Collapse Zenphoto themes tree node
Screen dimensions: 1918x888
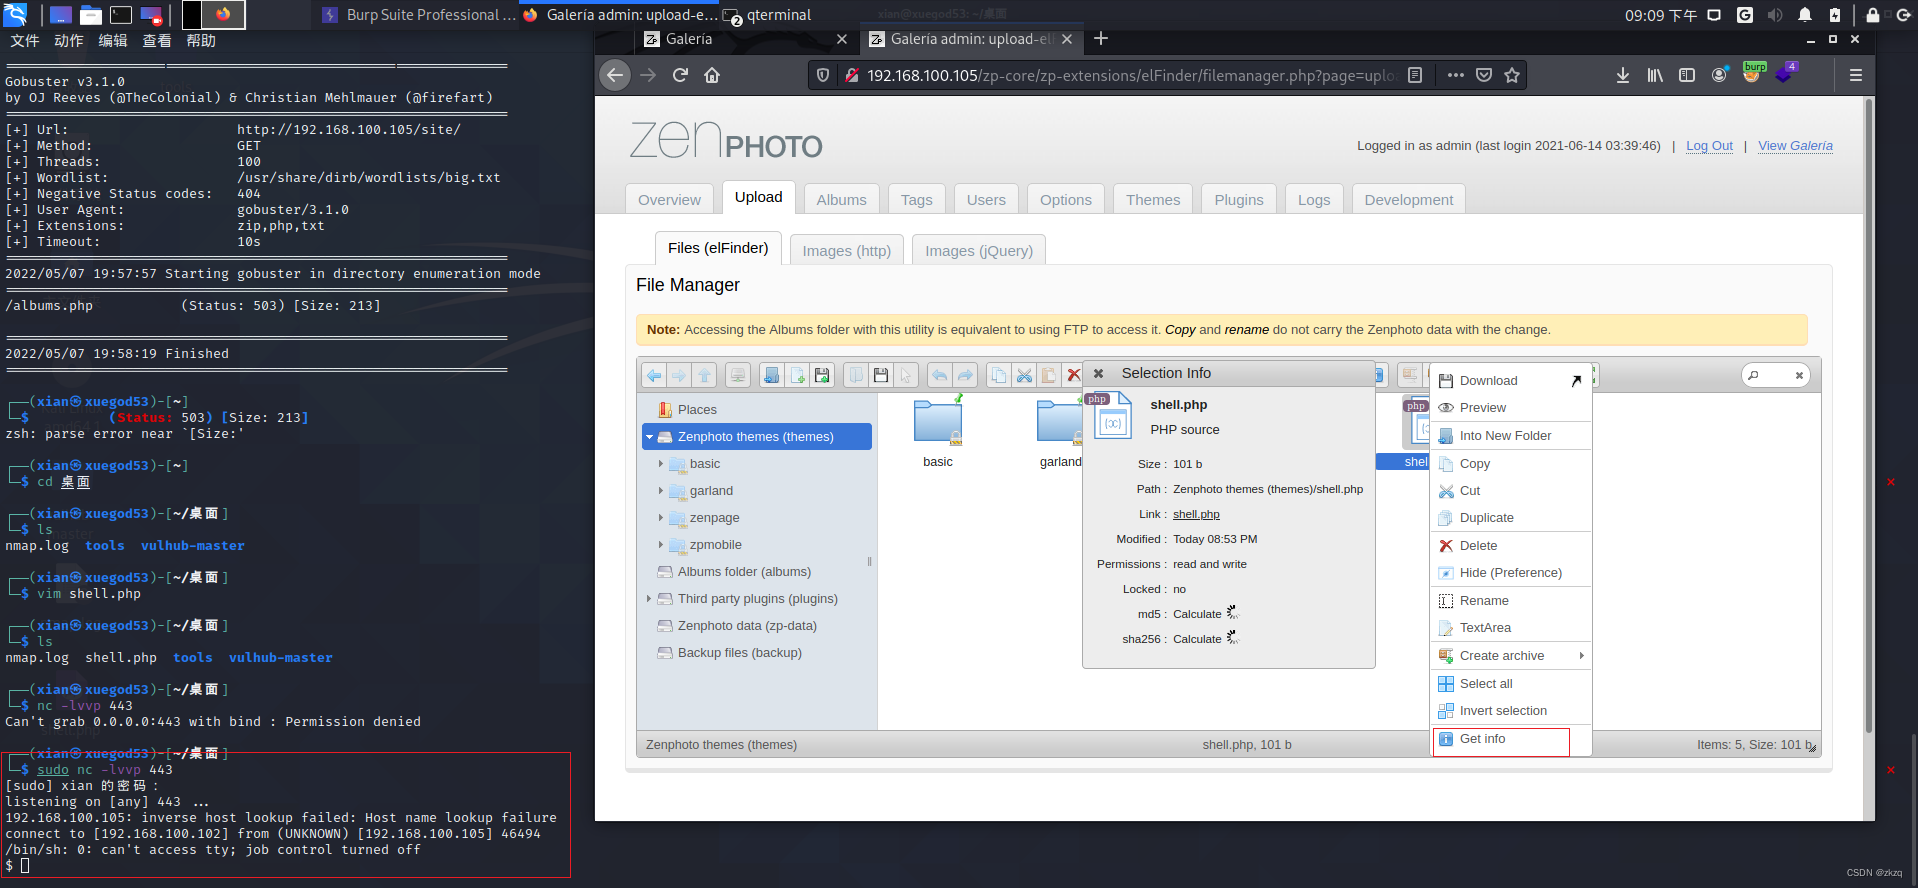tap(649, 437)
